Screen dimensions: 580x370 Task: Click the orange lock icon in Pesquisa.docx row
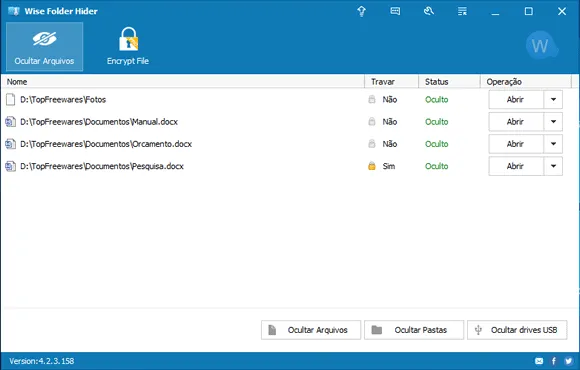372,166
